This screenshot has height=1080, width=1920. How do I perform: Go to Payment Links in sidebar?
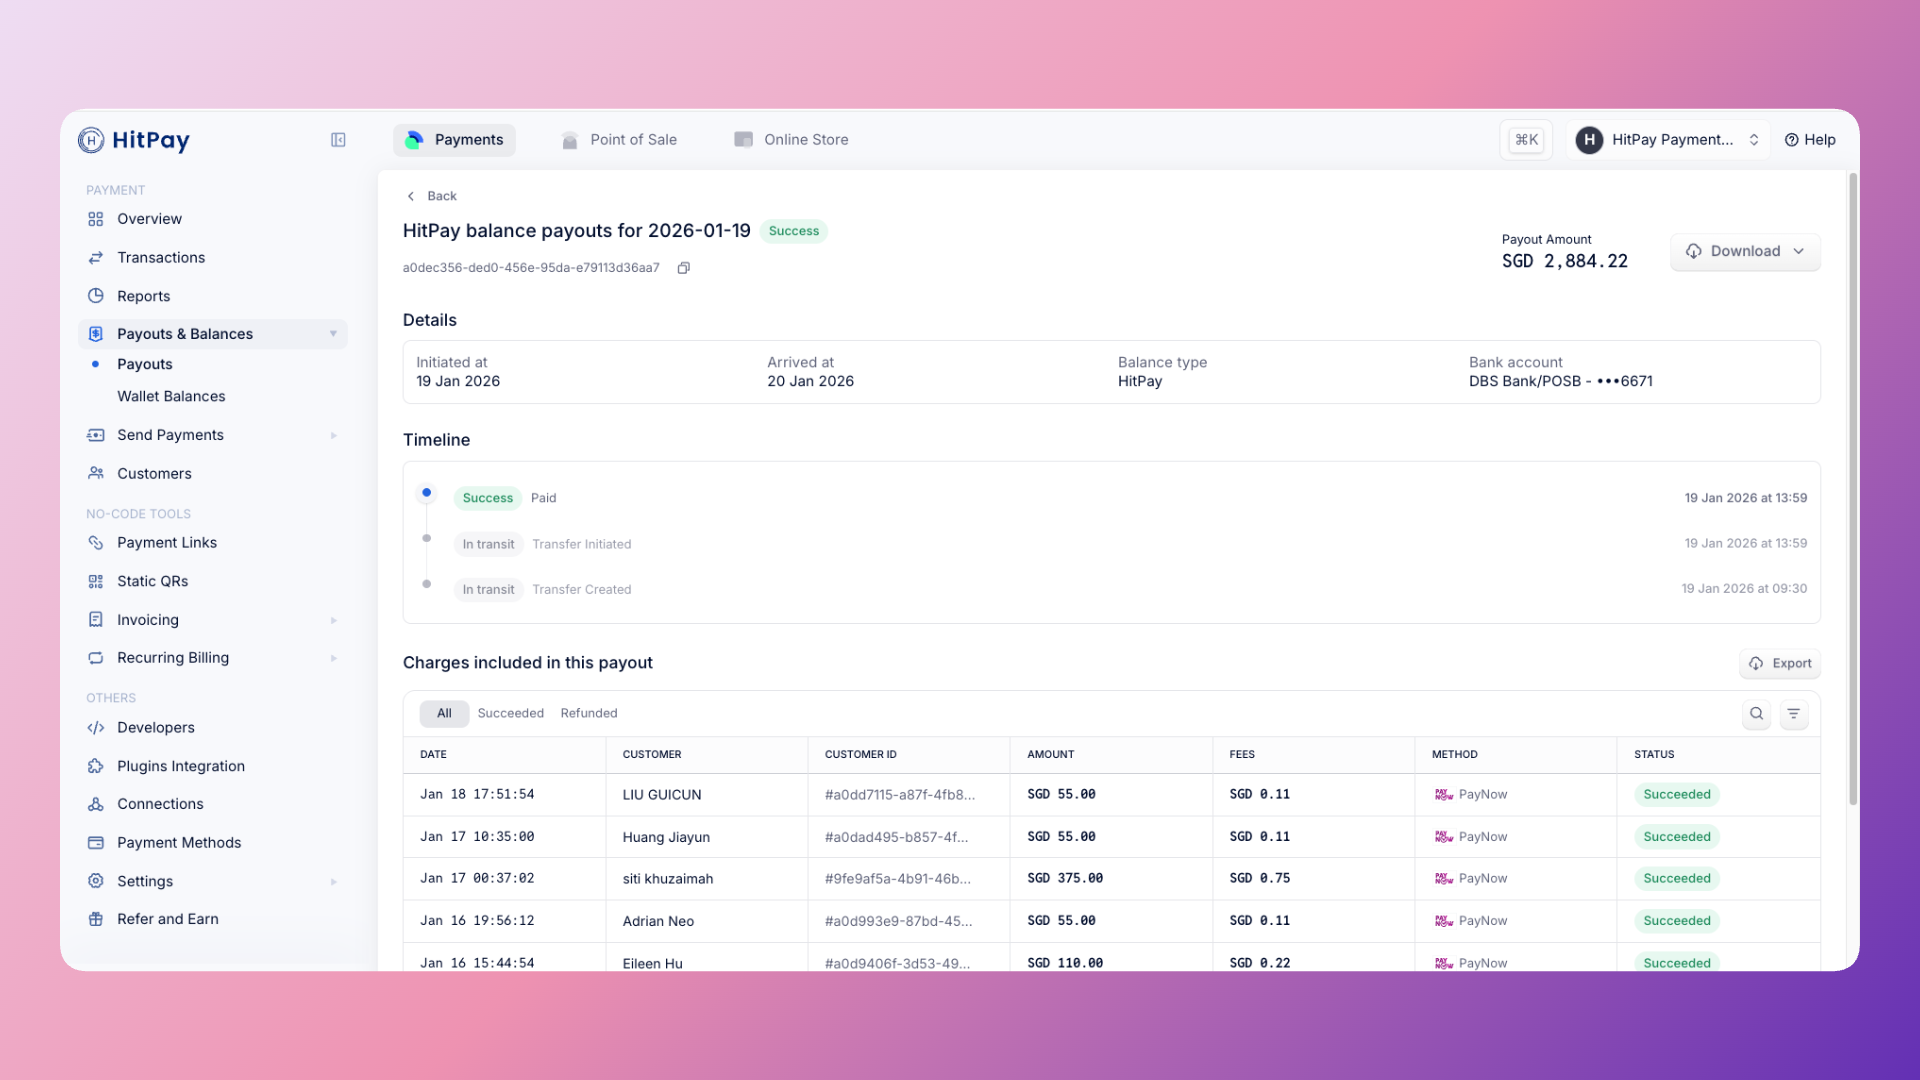166,543
